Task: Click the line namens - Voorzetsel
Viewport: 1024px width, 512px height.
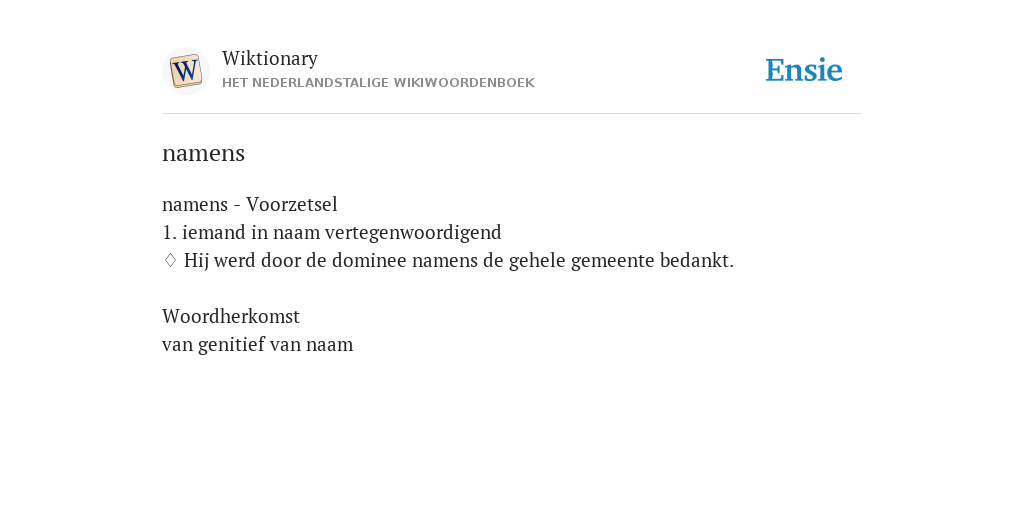Action: [249, 204]
